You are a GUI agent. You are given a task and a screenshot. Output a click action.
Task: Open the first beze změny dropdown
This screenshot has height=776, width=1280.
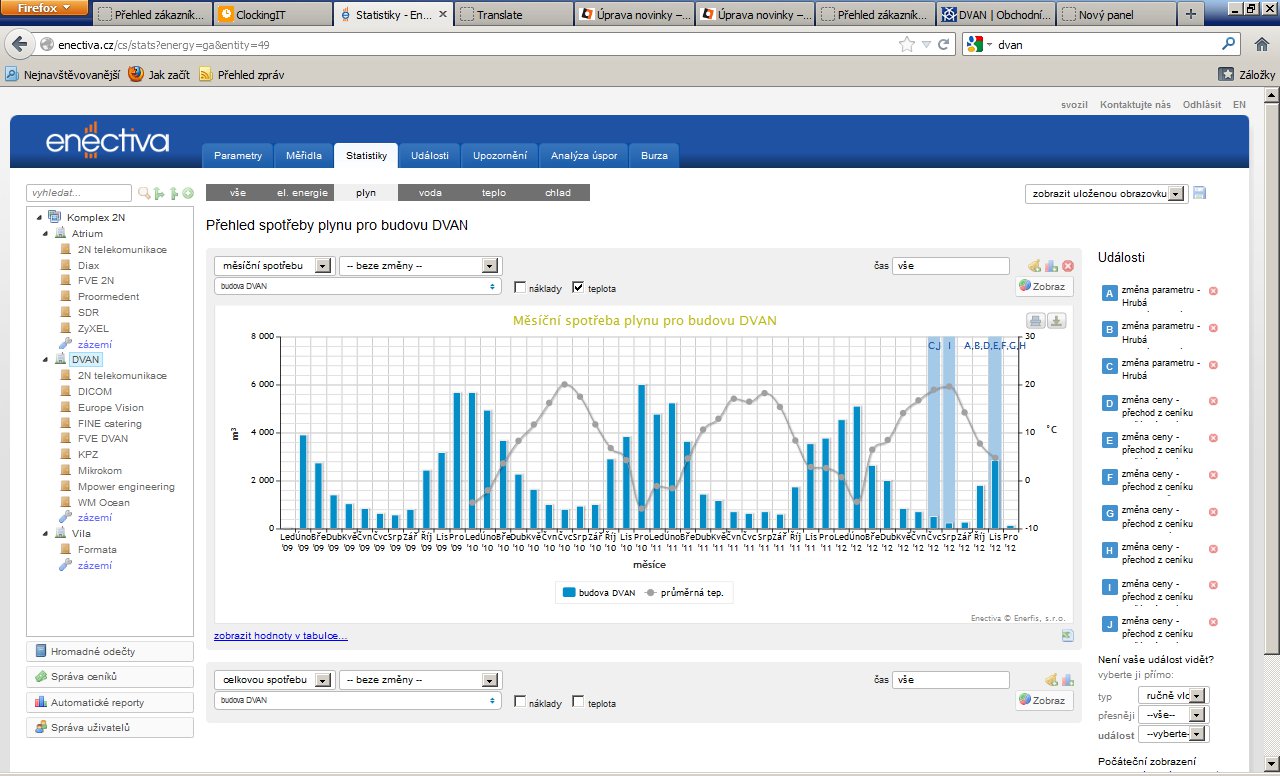click(x=419, y=266)
